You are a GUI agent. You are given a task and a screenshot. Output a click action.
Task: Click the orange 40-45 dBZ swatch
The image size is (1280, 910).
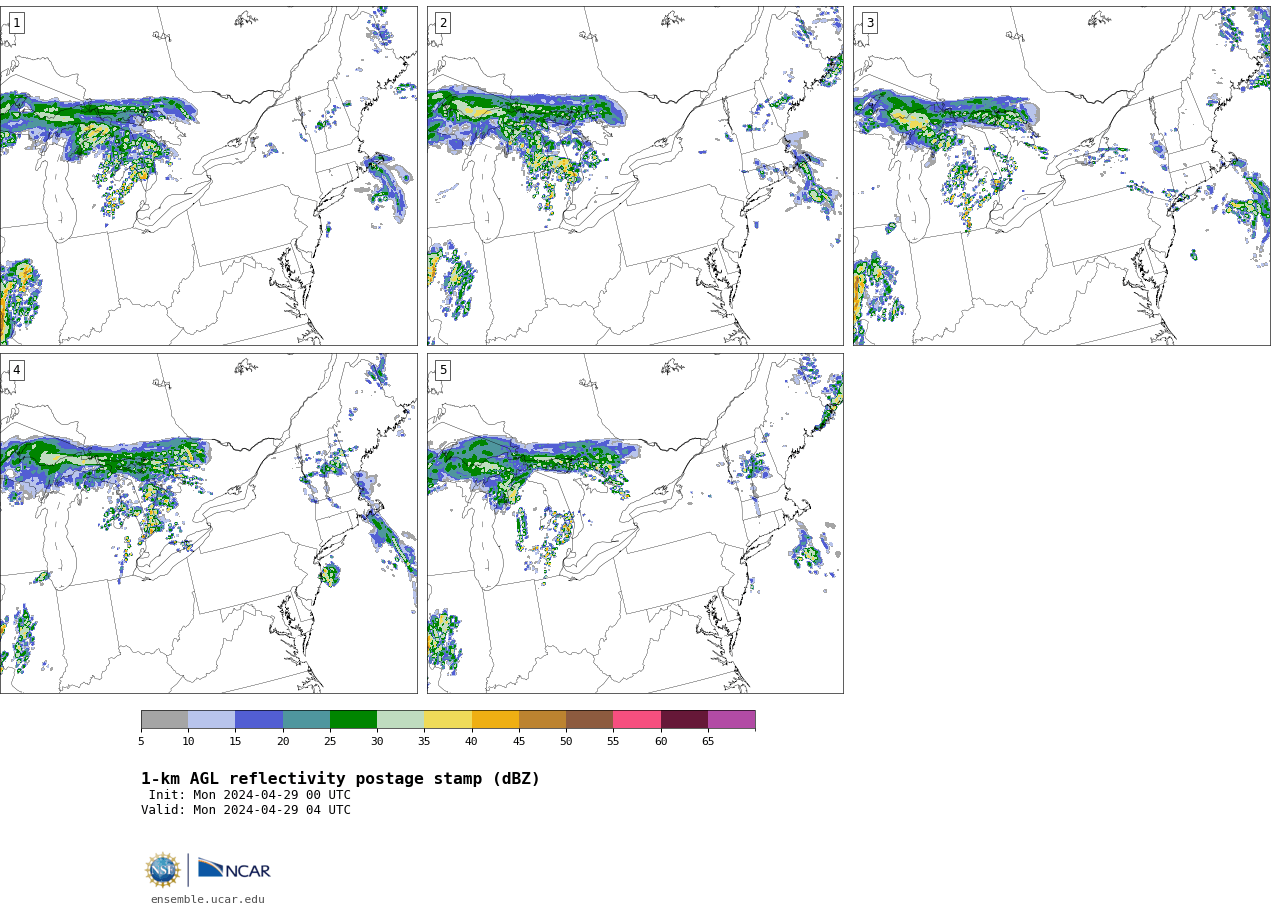[495, 720]
